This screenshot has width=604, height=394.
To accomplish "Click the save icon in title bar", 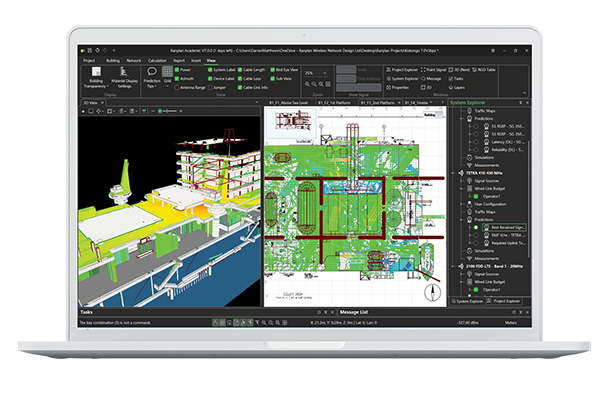I will tap(90, 50).
